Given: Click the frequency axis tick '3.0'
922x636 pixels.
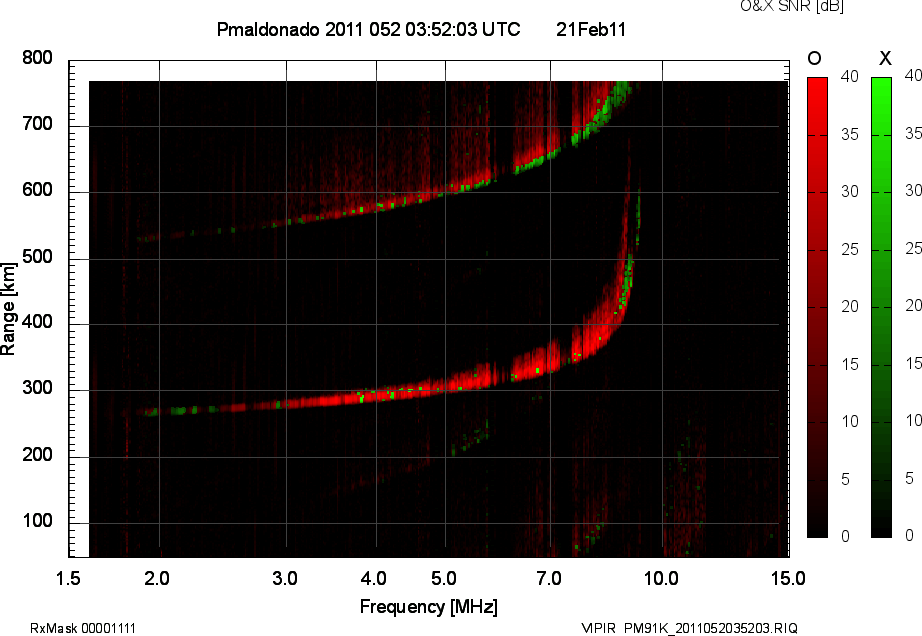Looking at the screenshot, I should [285, 578].
